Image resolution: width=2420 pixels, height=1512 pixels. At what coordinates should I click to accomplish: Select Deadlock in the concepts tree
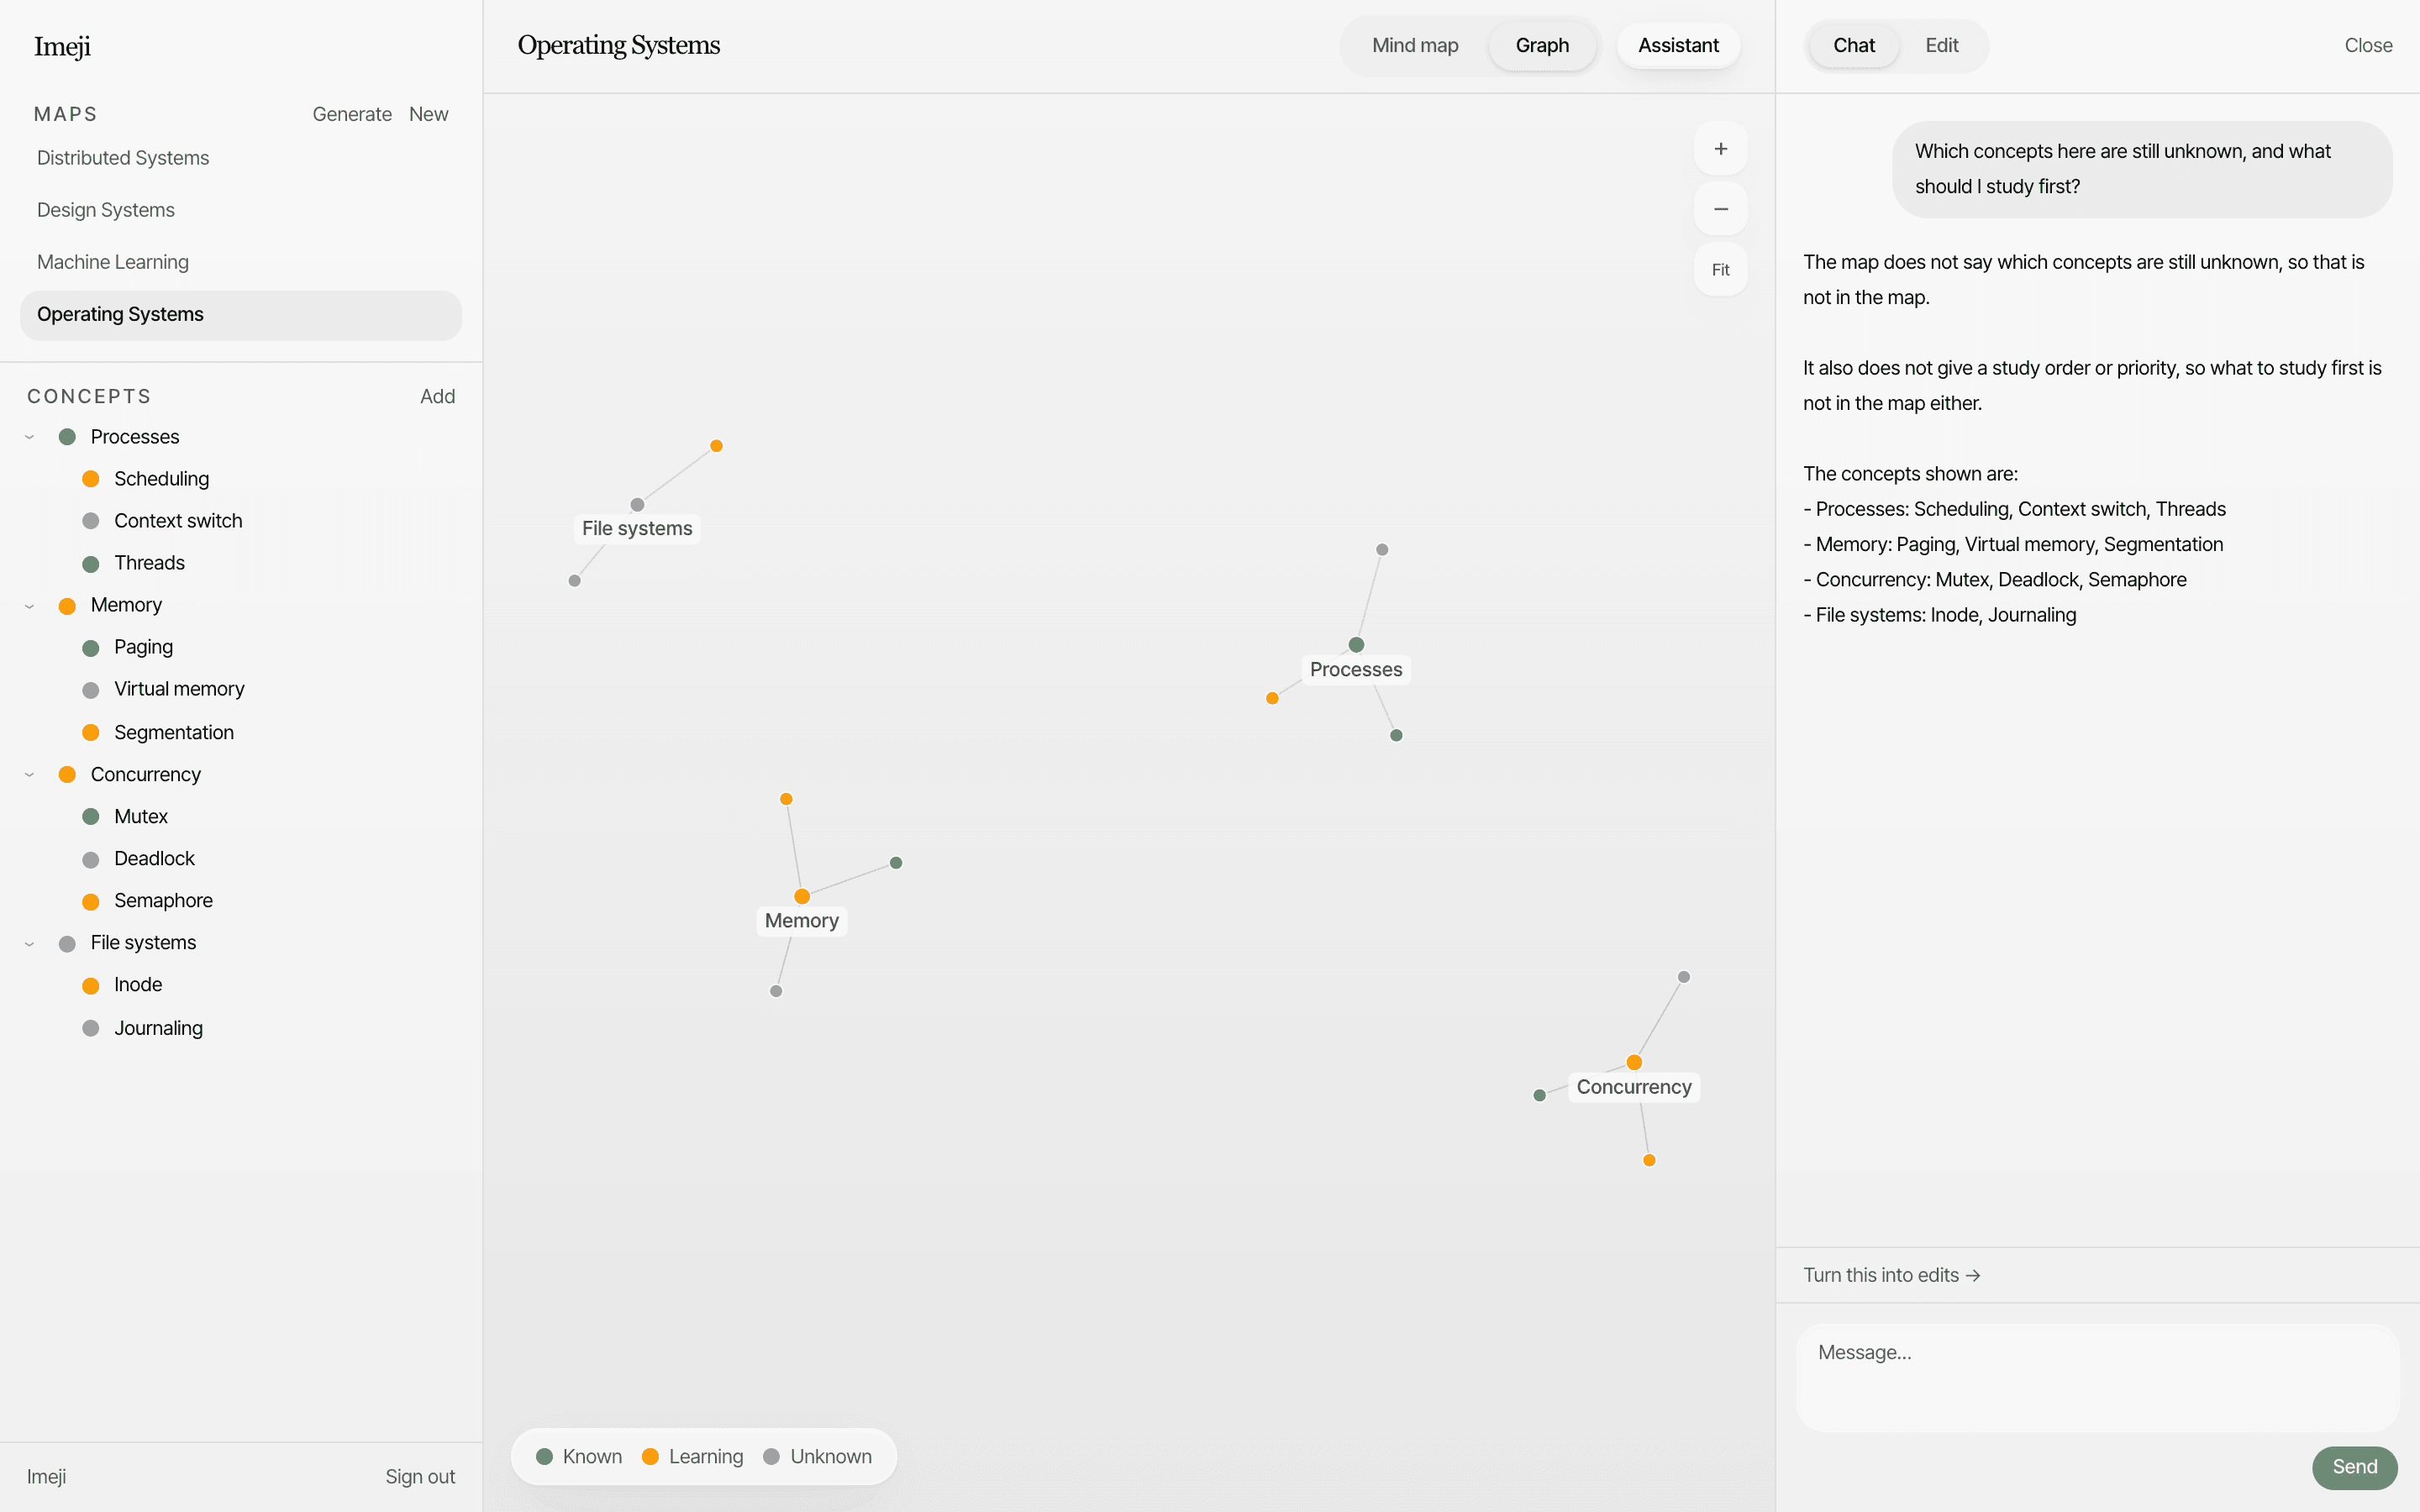click(154, 859)
